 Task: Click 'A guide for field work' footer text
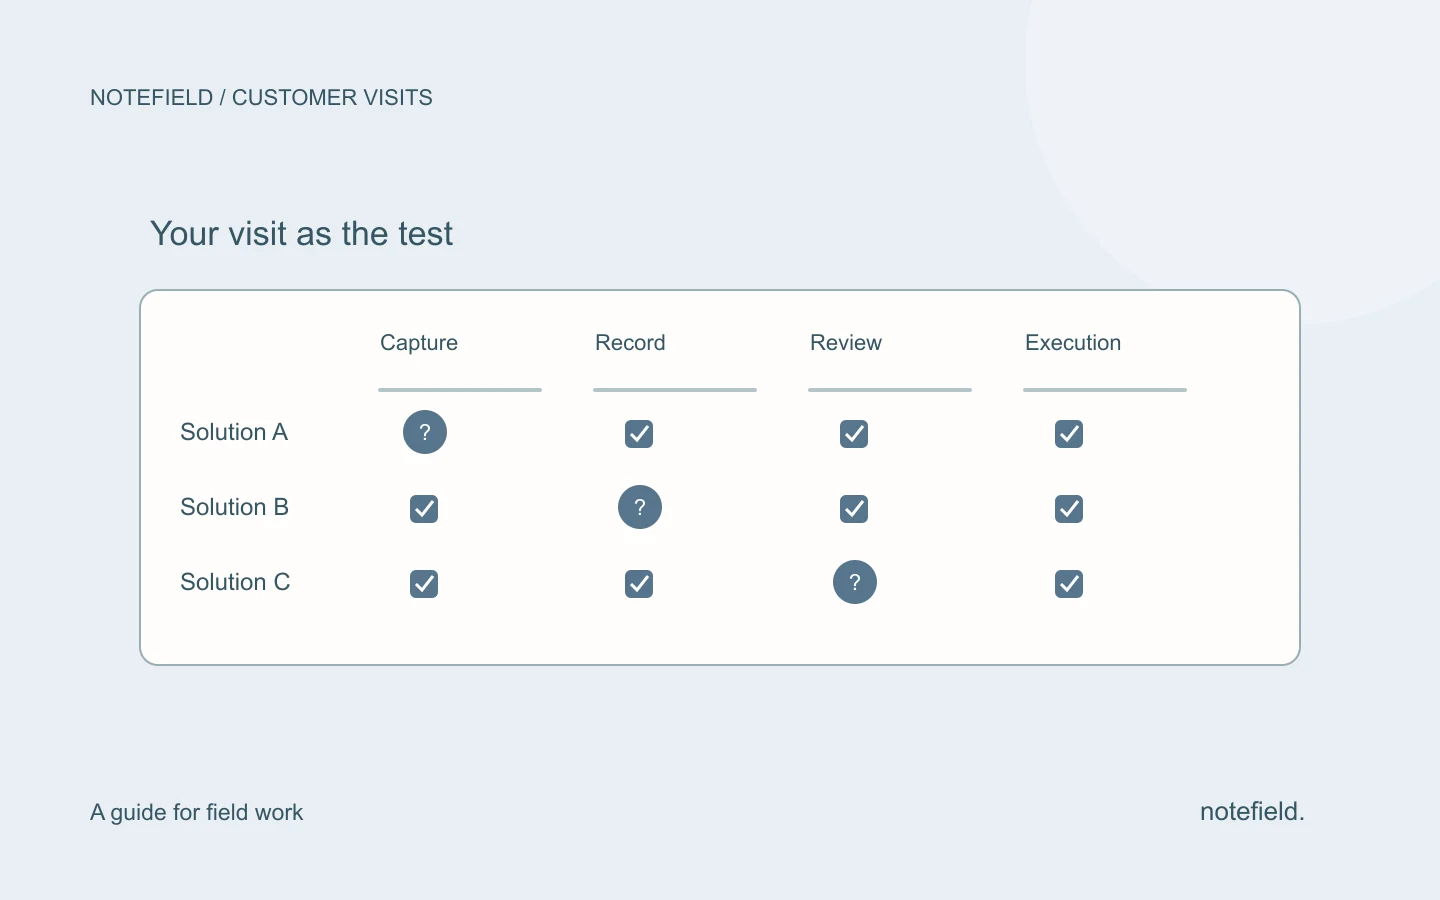(x=196, y=812)
